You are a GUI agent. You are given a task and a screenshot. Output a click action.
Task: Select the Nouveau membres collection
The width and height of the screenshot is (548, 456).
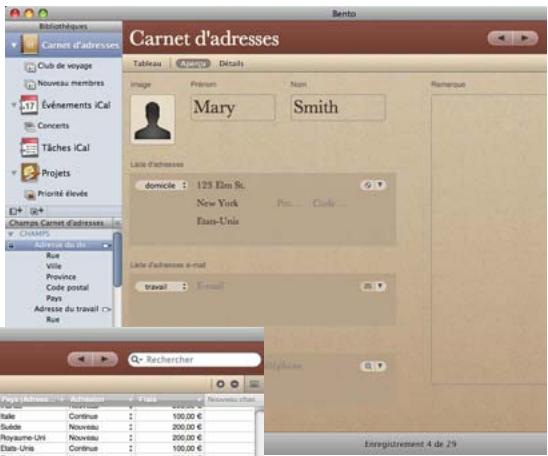[x=64, y=84]
